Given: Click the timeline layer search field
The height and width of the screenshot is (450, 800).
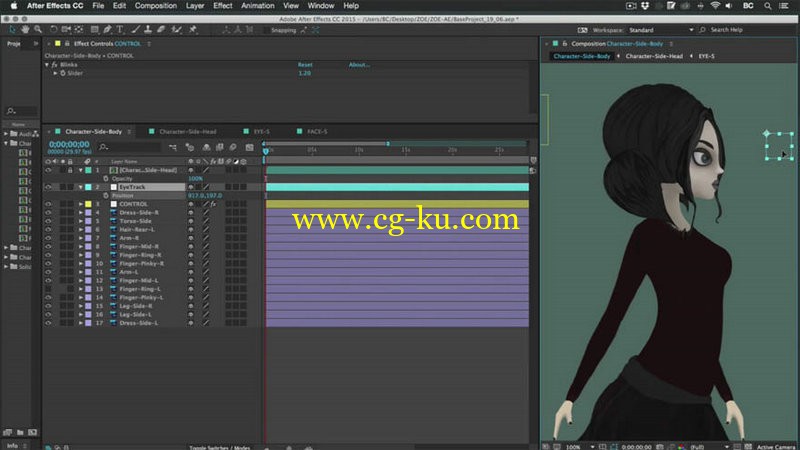Looking at the screenshot, I should pyautogui.click(x=130, y=147).
